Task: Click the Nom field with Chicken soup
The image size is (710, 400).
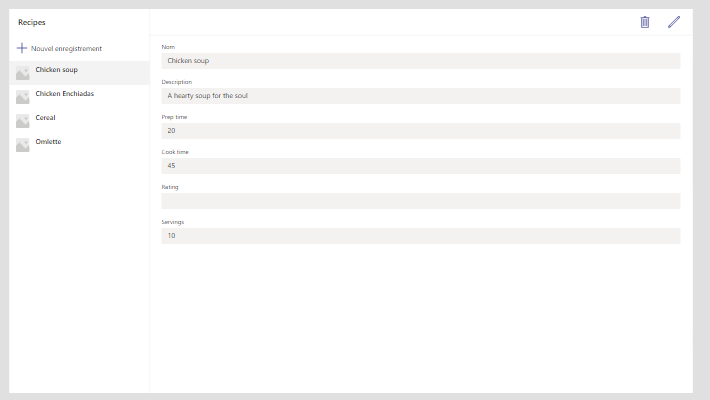Action: tap(421, 61)
